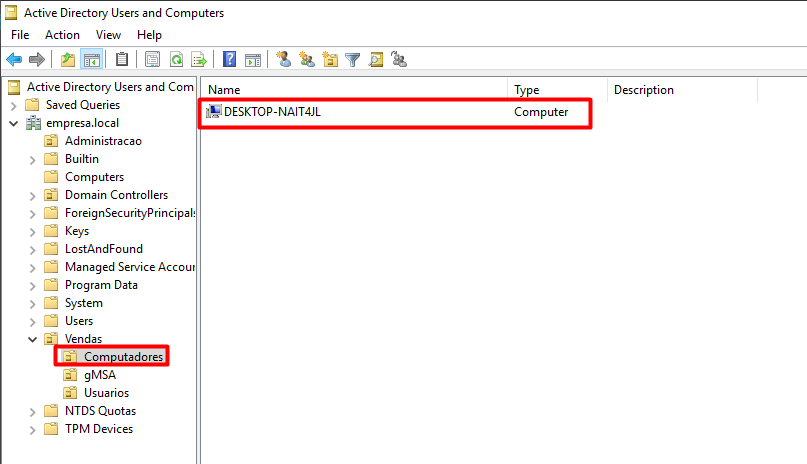This screenshot has height=464, width=807.
Task: Click the Back arrow toolbar icon
Action: click(14, 60)
